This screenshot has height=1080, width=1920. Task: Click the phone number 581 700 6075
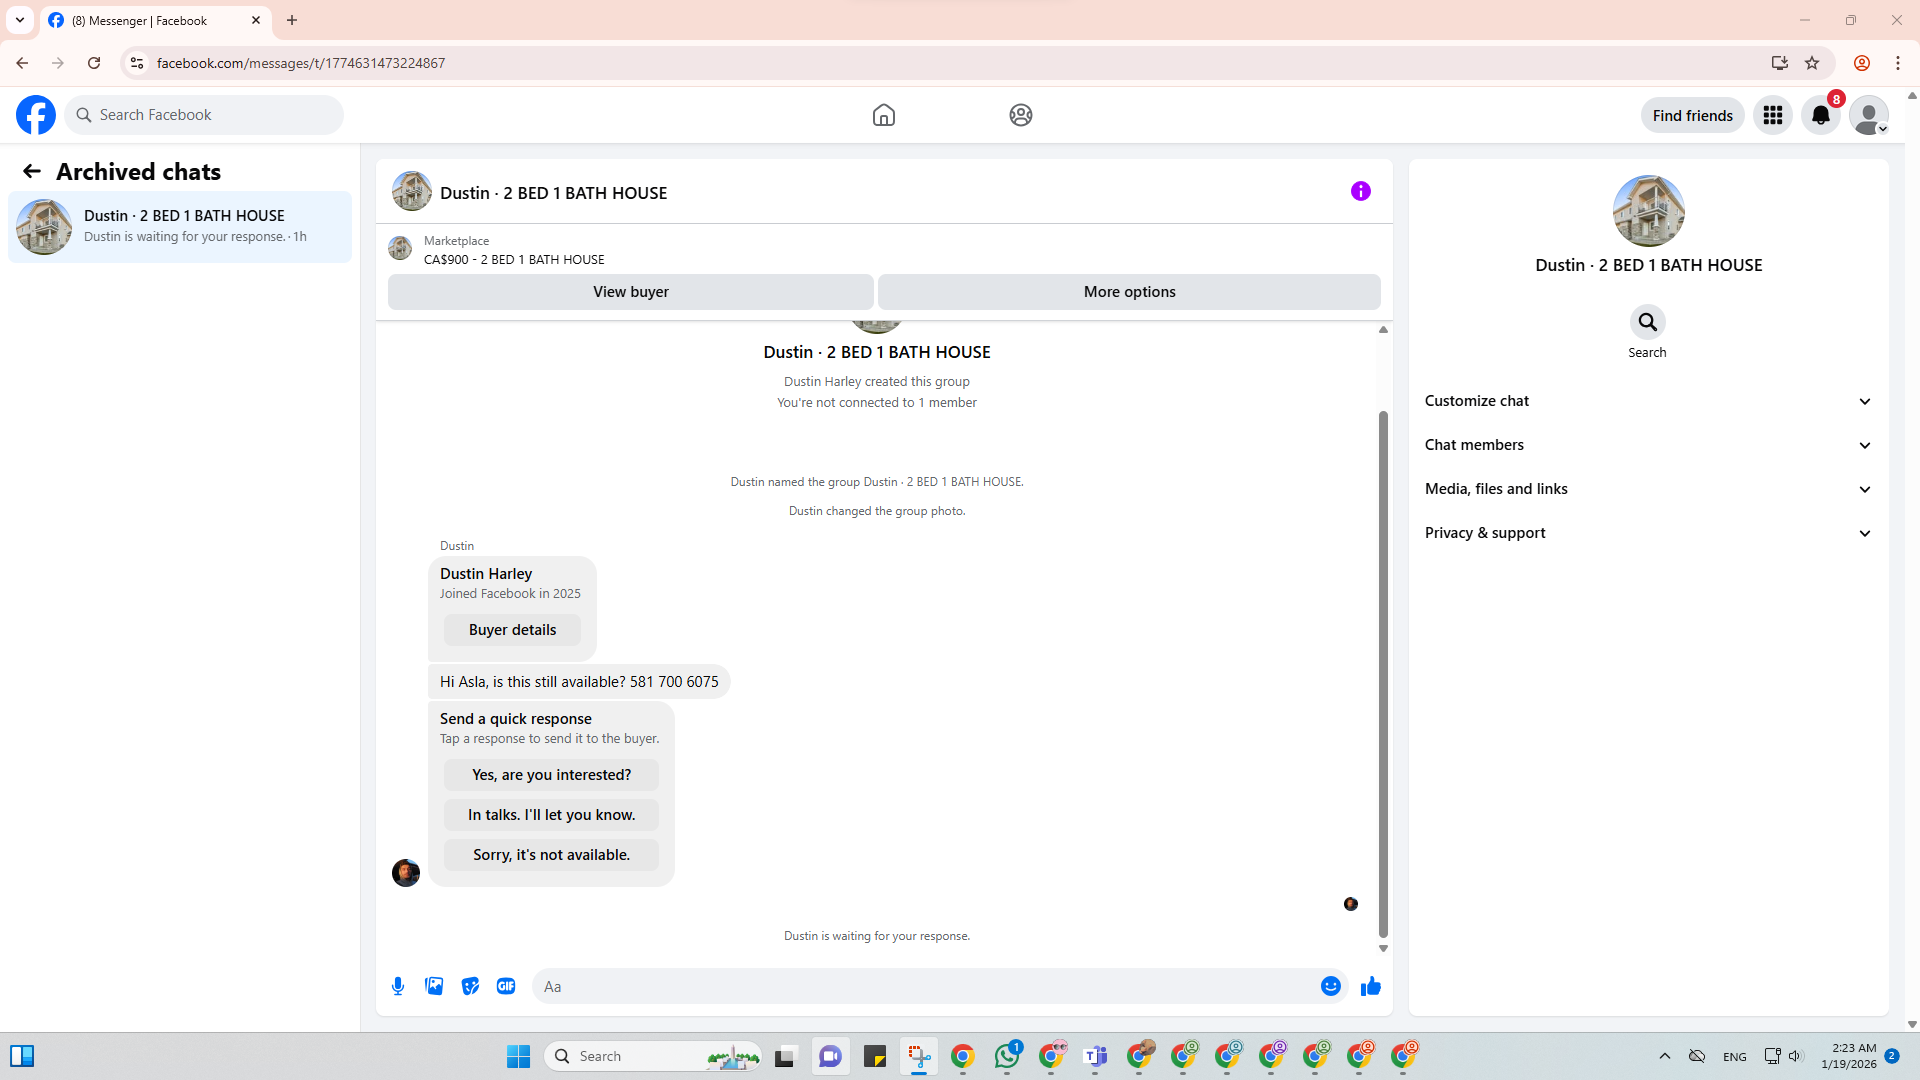tap(674, 682)
